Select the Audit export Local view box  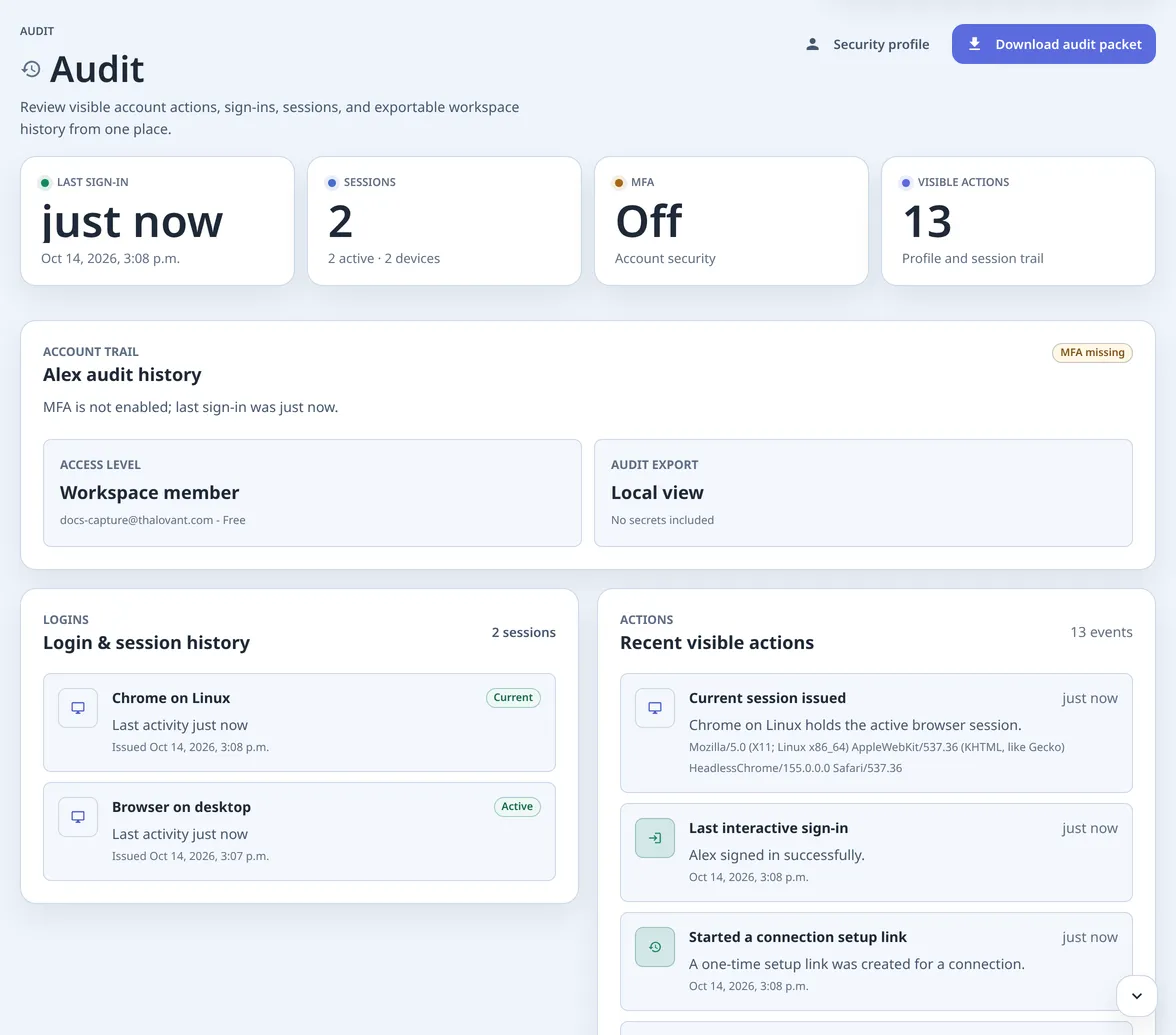point(863,493)
